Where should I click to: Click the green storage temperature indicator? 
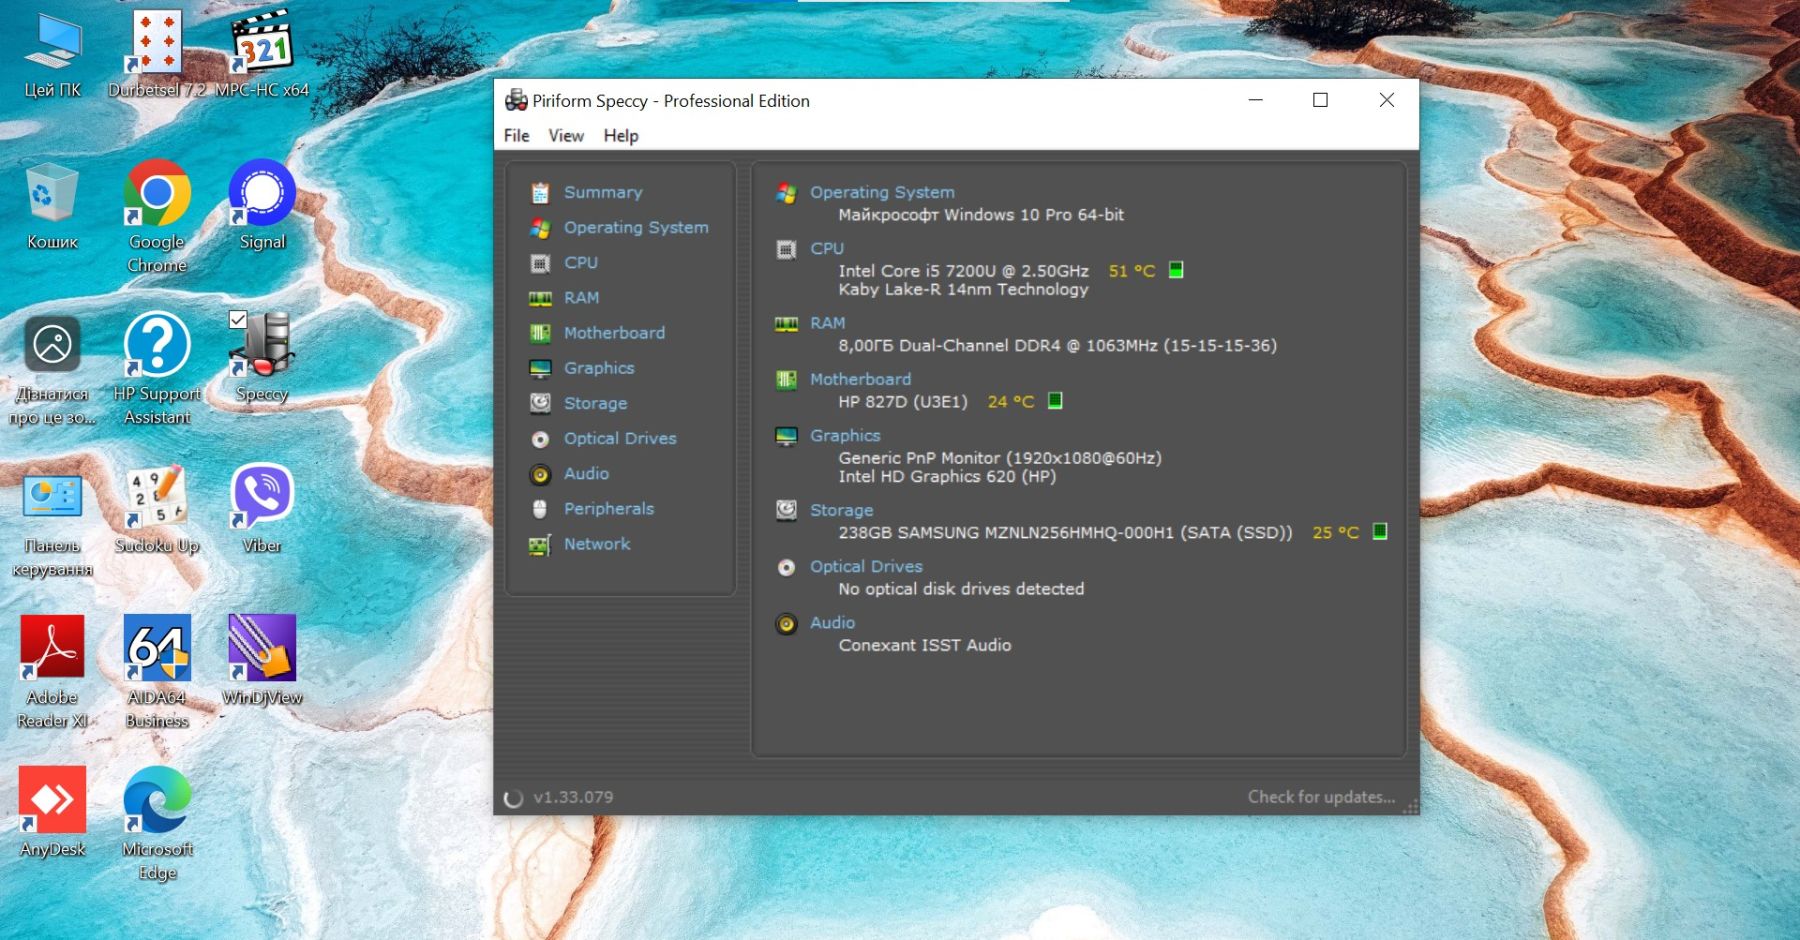pos(1380,531)
